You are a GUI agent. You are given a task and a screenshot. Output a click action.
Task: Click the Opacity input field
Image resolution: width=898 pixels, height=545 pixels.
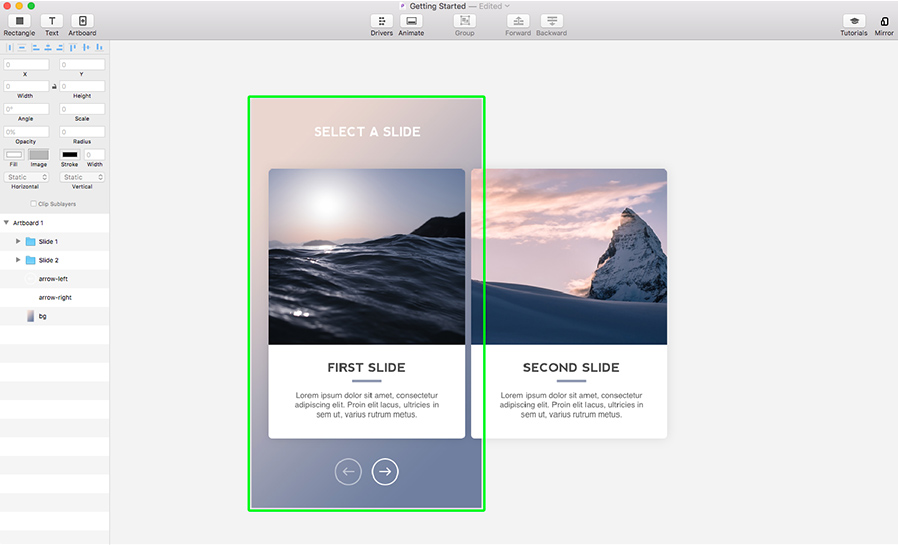[x=26, y=132]
